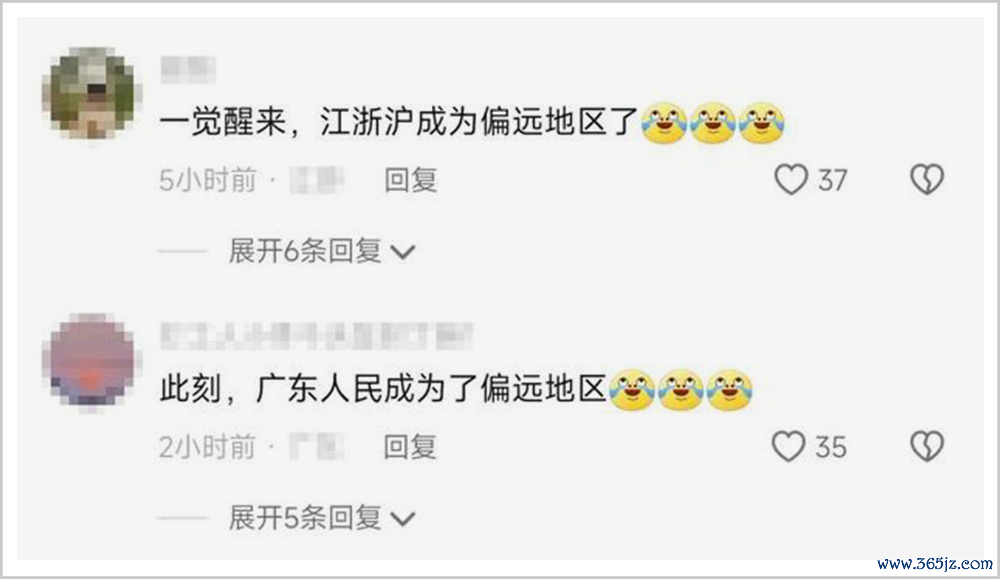Open first commenter's avatar
The height and width of the screenshot is (579, 1000).
[x=92, y=93]
